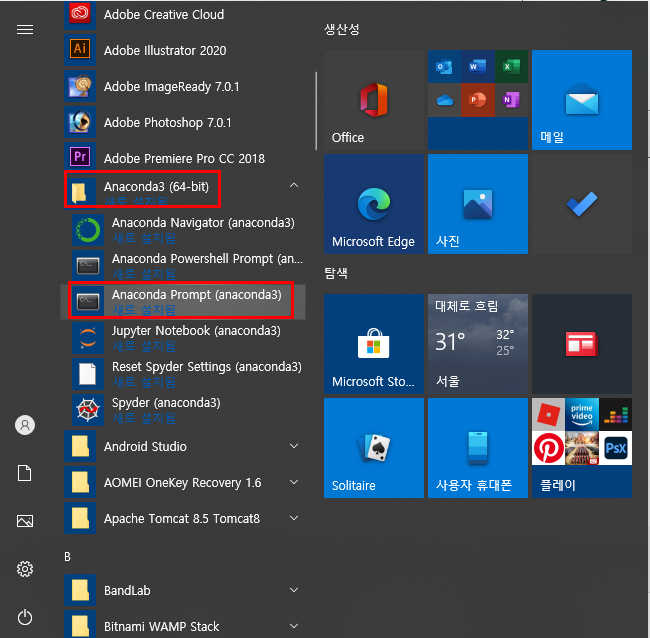
Task: Open Adobe Premiere Pro CC 2018
Action: pyautogui.click(x=185, y=158)
